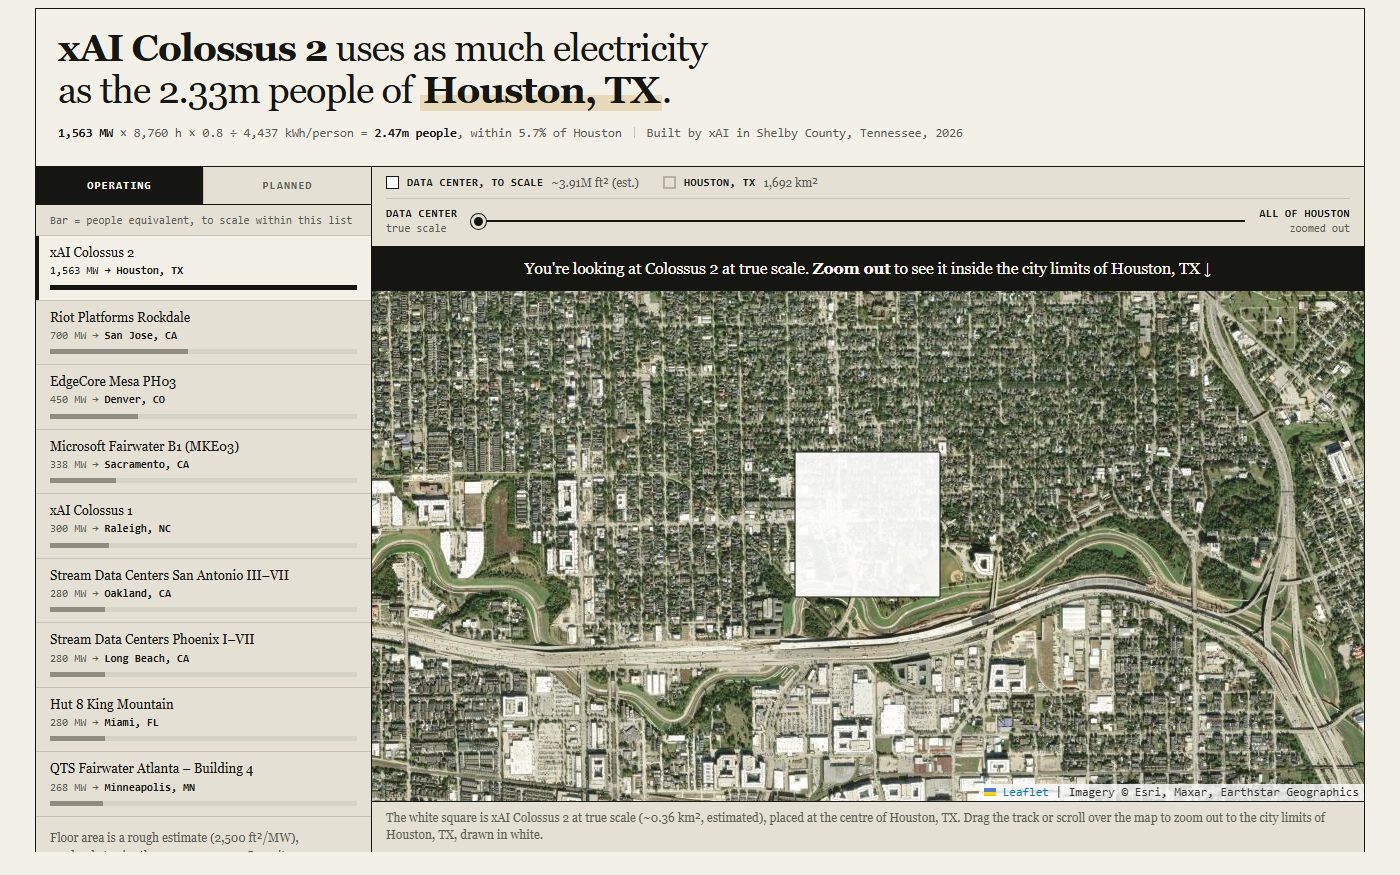Click the '2.47m people' figure in the formula
The height and width of the screenshot is (875, 1400).
click(416, 133)
